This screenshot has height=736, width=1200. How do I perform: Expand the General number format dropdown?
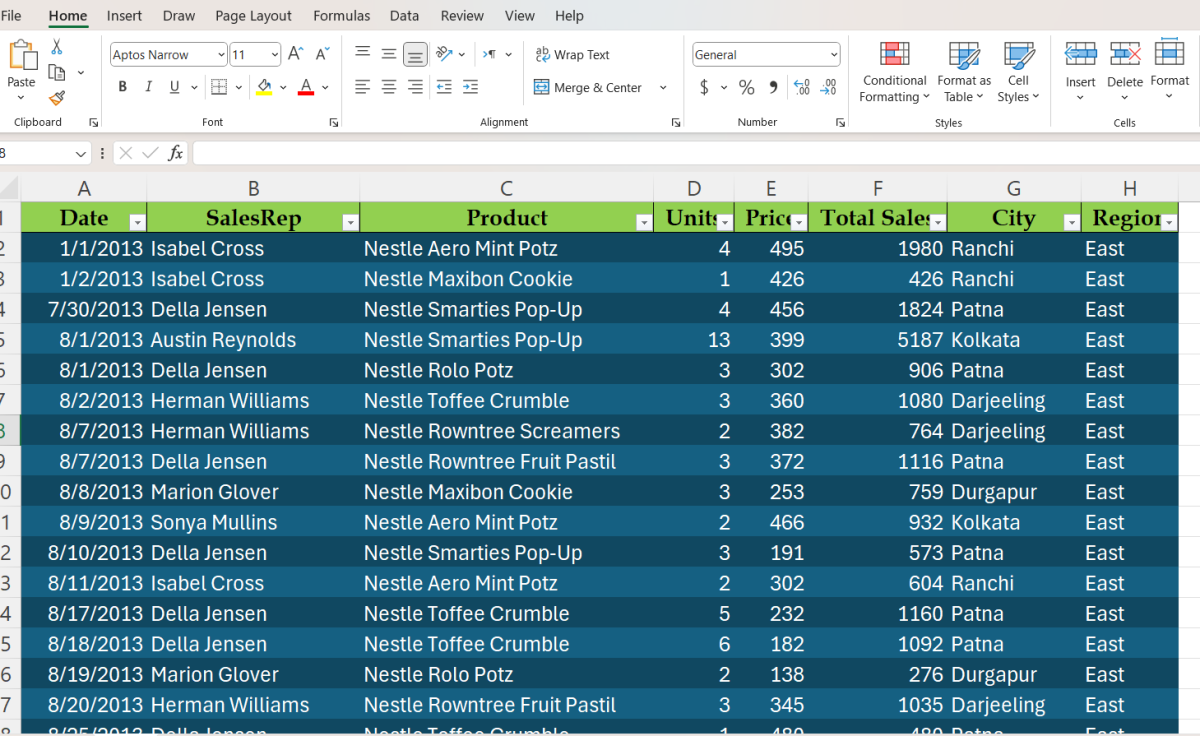click(x=834, y=55)
